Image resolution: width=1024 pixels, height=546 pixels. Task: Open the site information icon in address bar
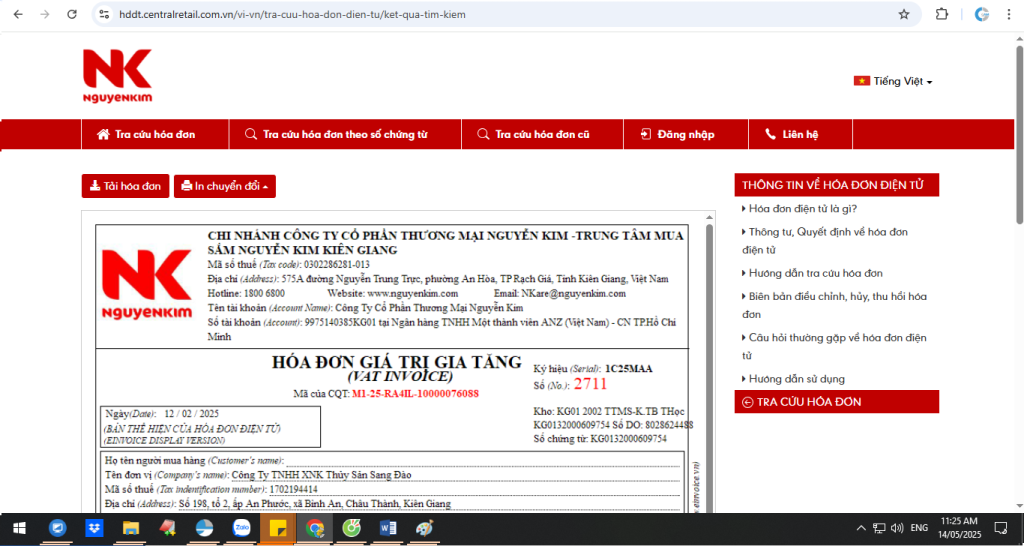[104, 14]
